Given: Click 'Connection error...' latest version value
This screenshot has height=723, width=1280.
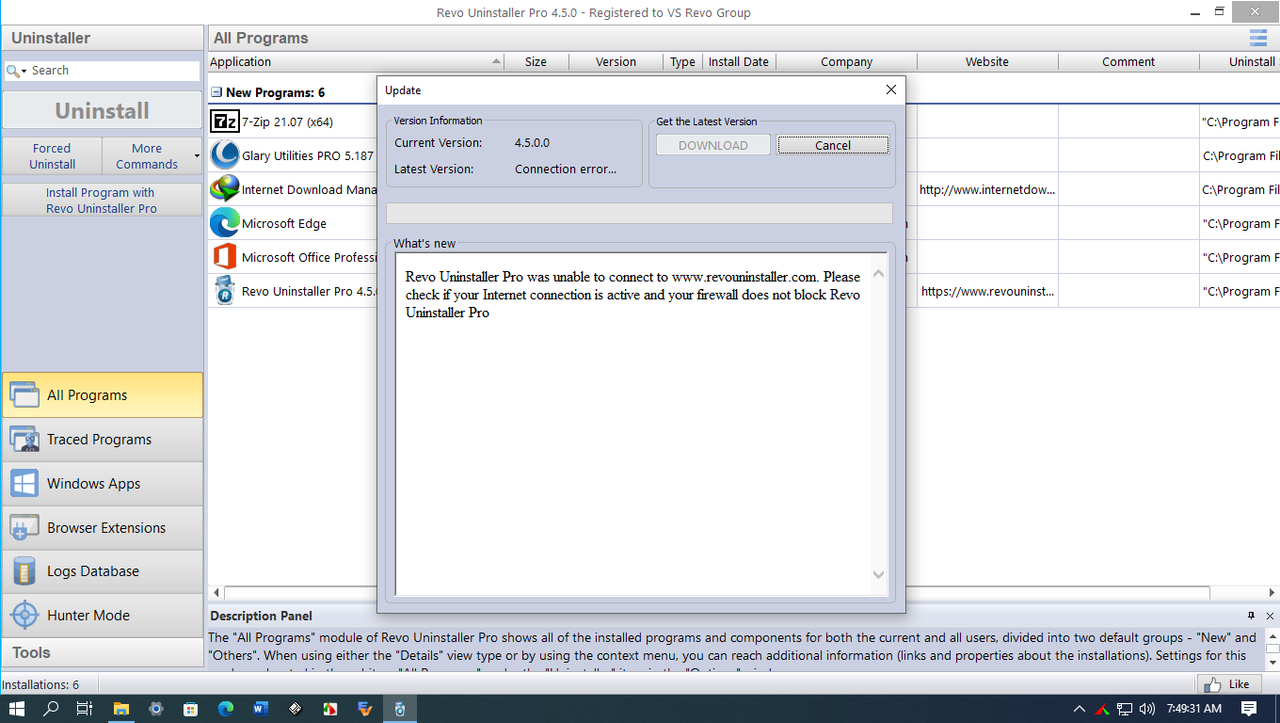Looking at the screenshot, I should 566,169.
